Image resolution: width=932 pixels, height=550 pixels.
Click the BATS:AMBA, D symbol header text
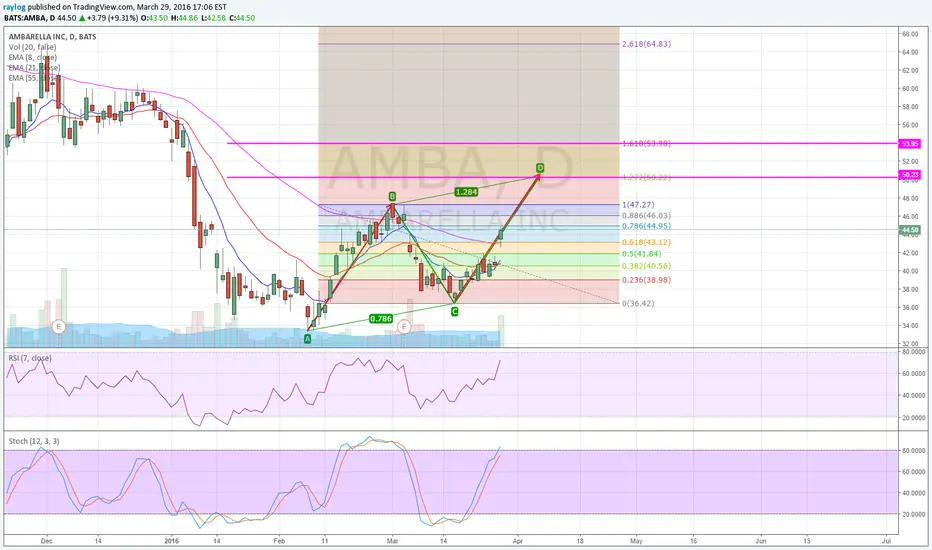pos(30,18)
